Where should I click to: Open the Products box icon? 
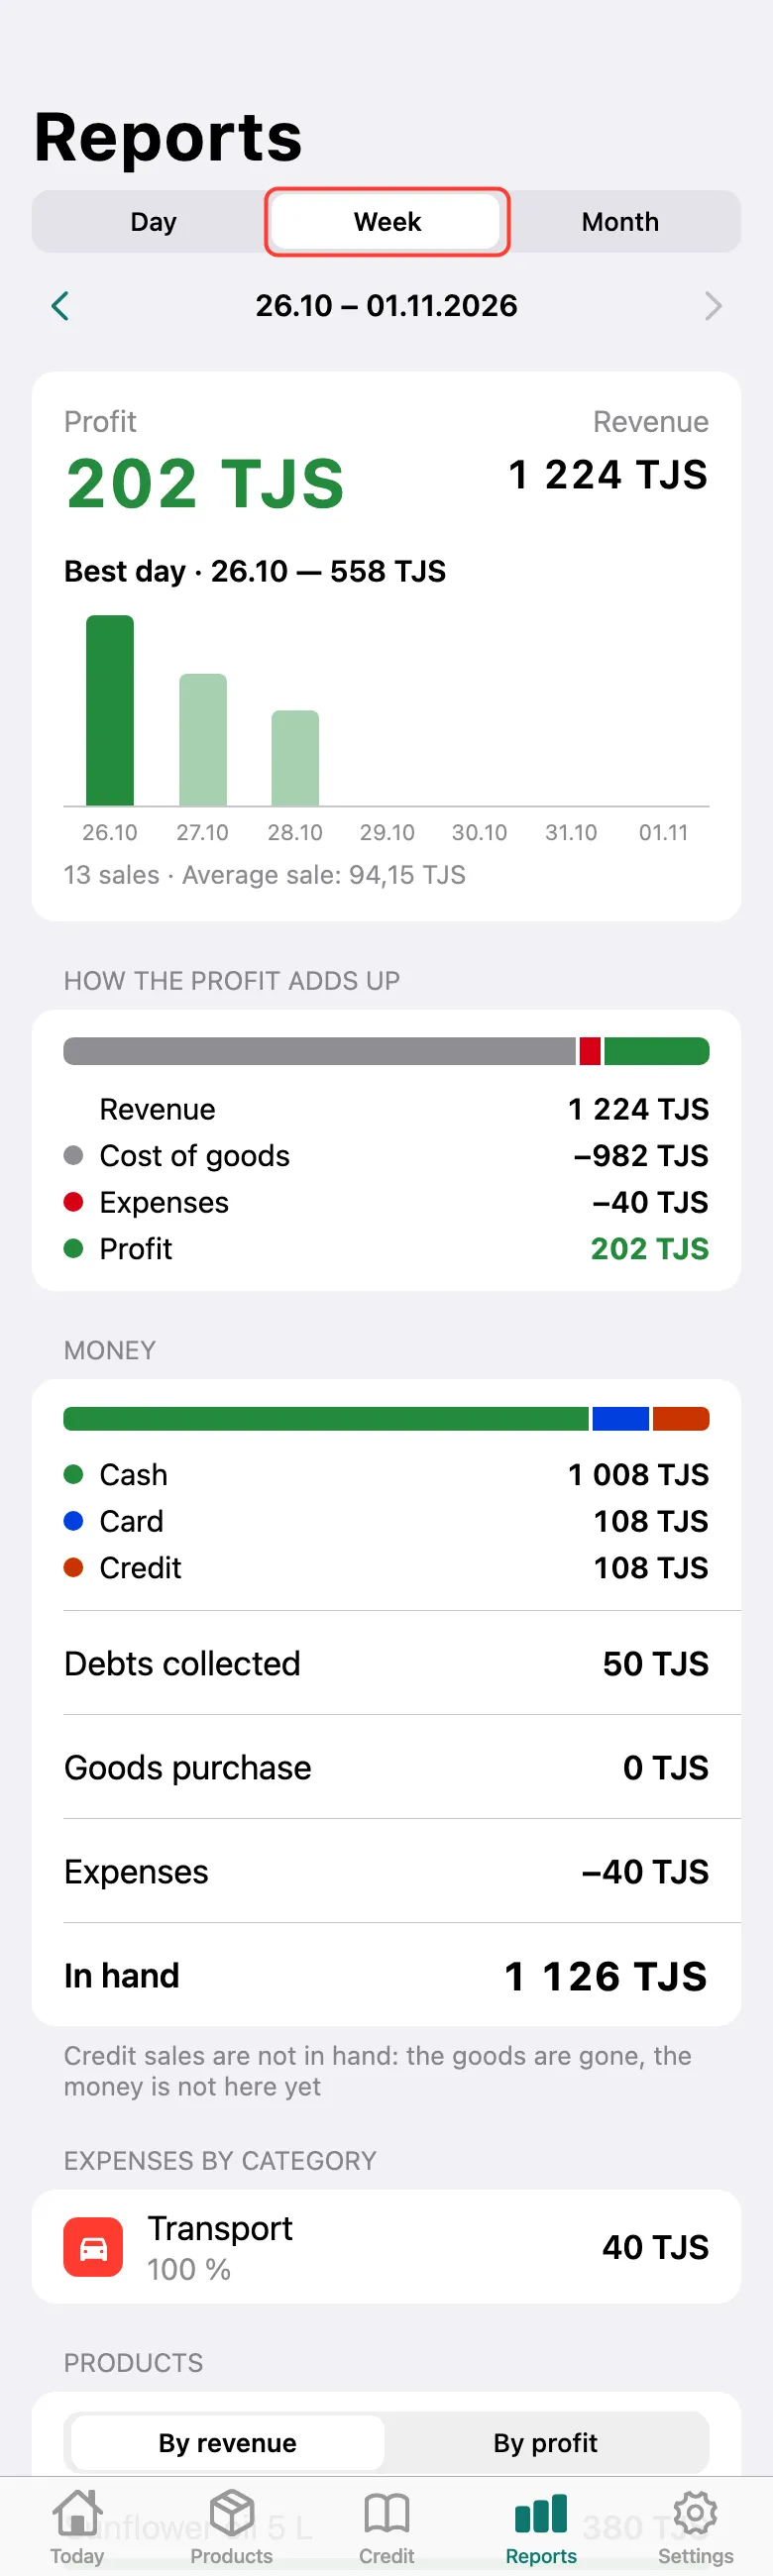232,2514
